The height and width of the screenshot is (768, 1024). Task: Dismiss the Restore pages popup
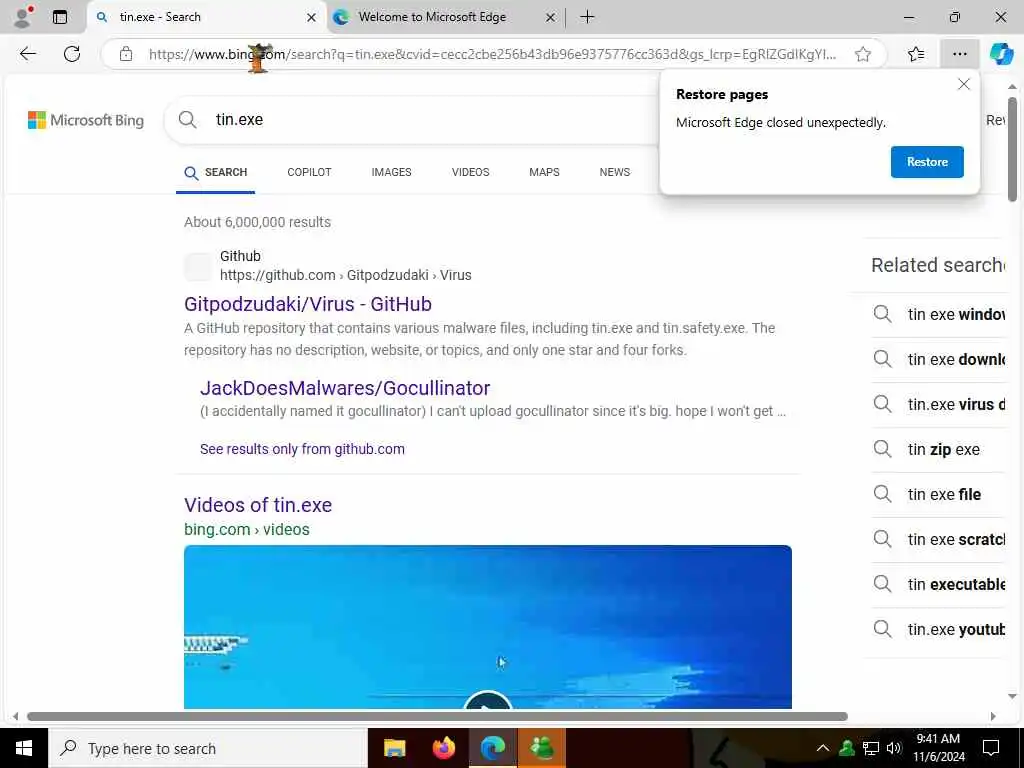pos(963,84)
